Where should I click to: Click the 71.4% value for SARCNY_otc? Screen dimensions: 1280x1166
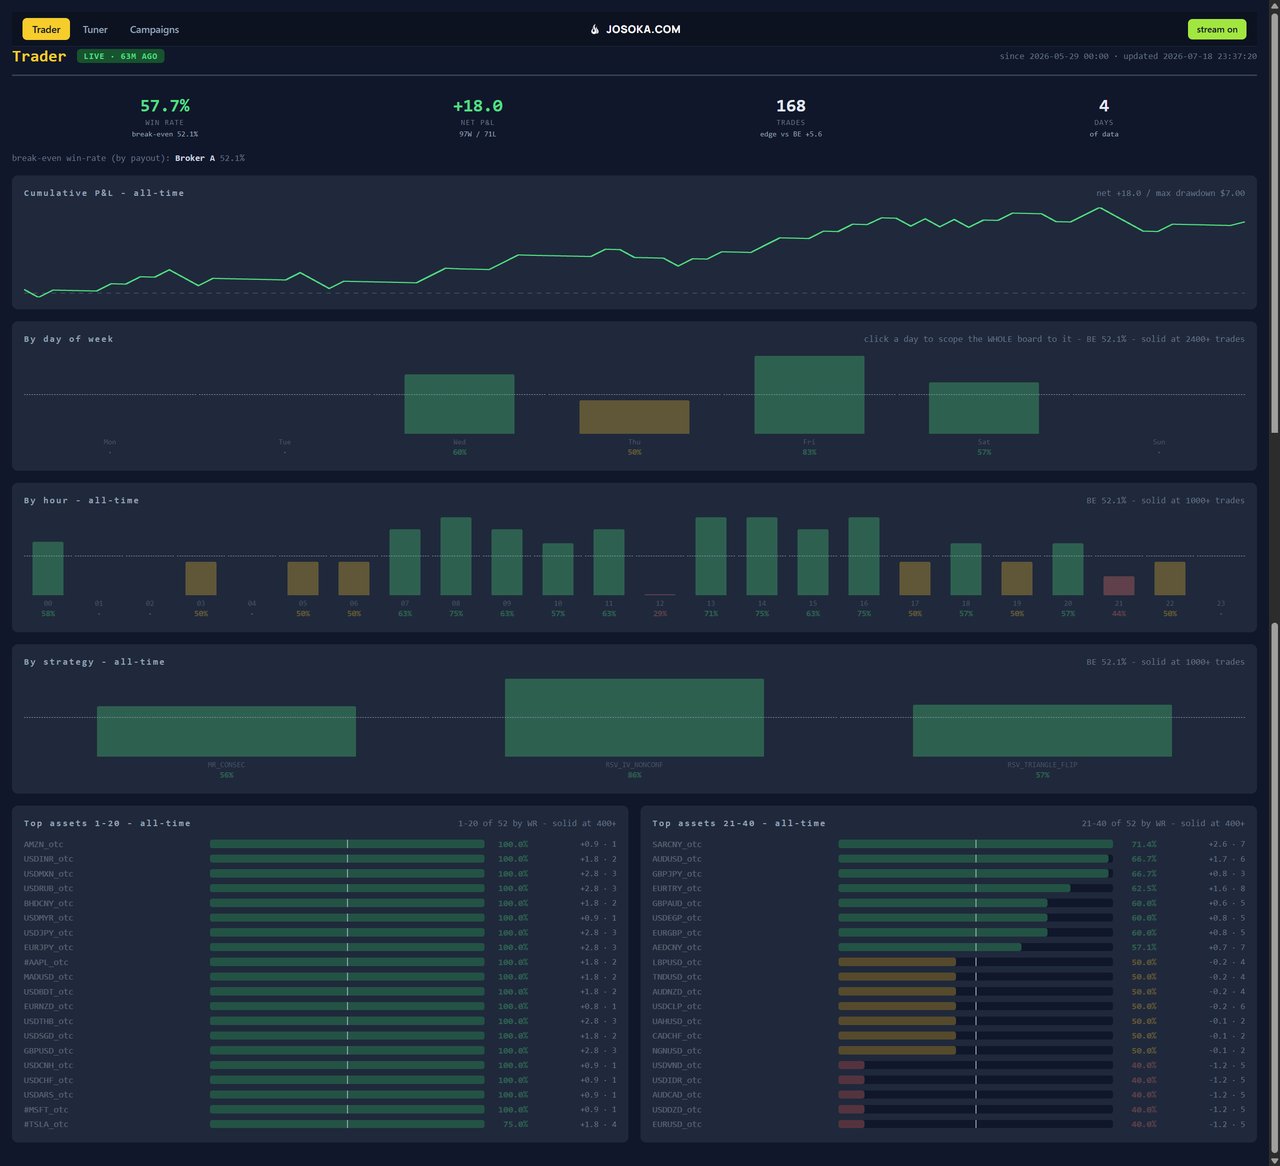click(1143, 844)
